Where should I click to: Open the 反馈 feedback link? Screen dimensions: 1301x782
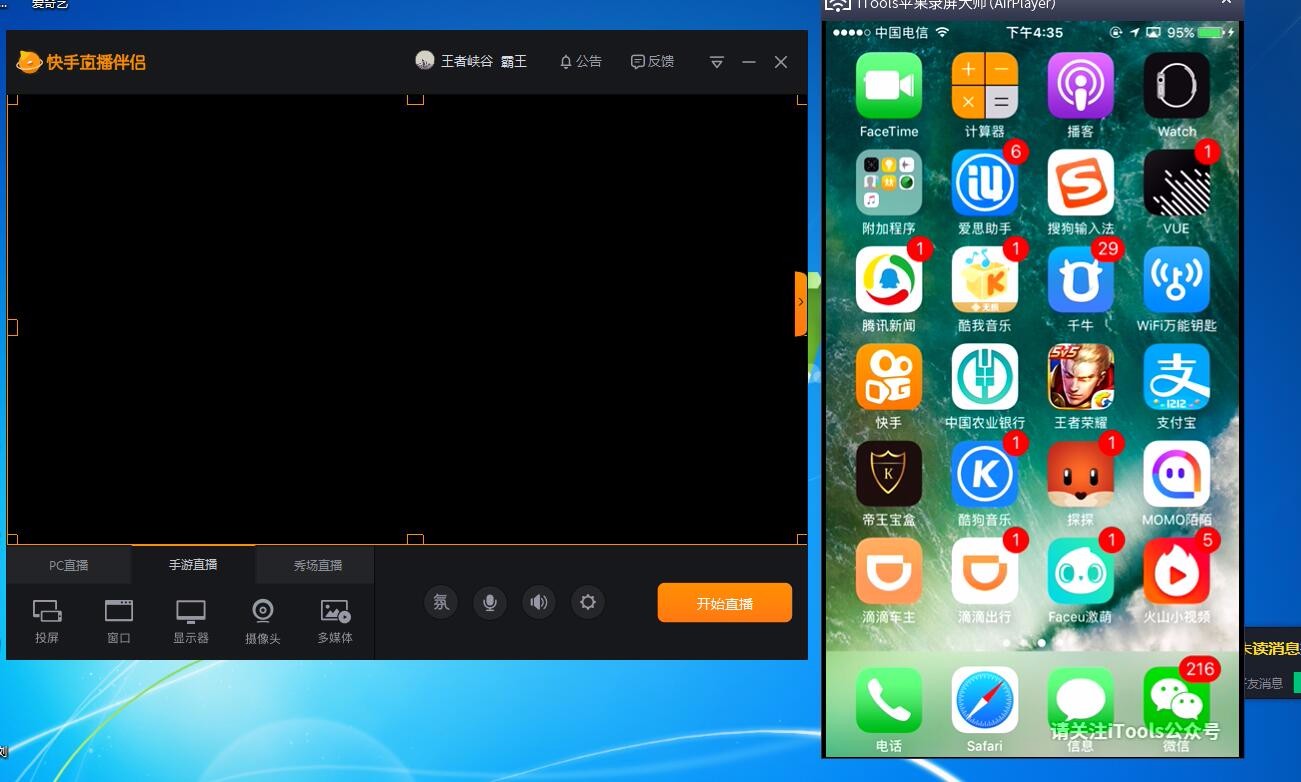(x=652, y=62)
